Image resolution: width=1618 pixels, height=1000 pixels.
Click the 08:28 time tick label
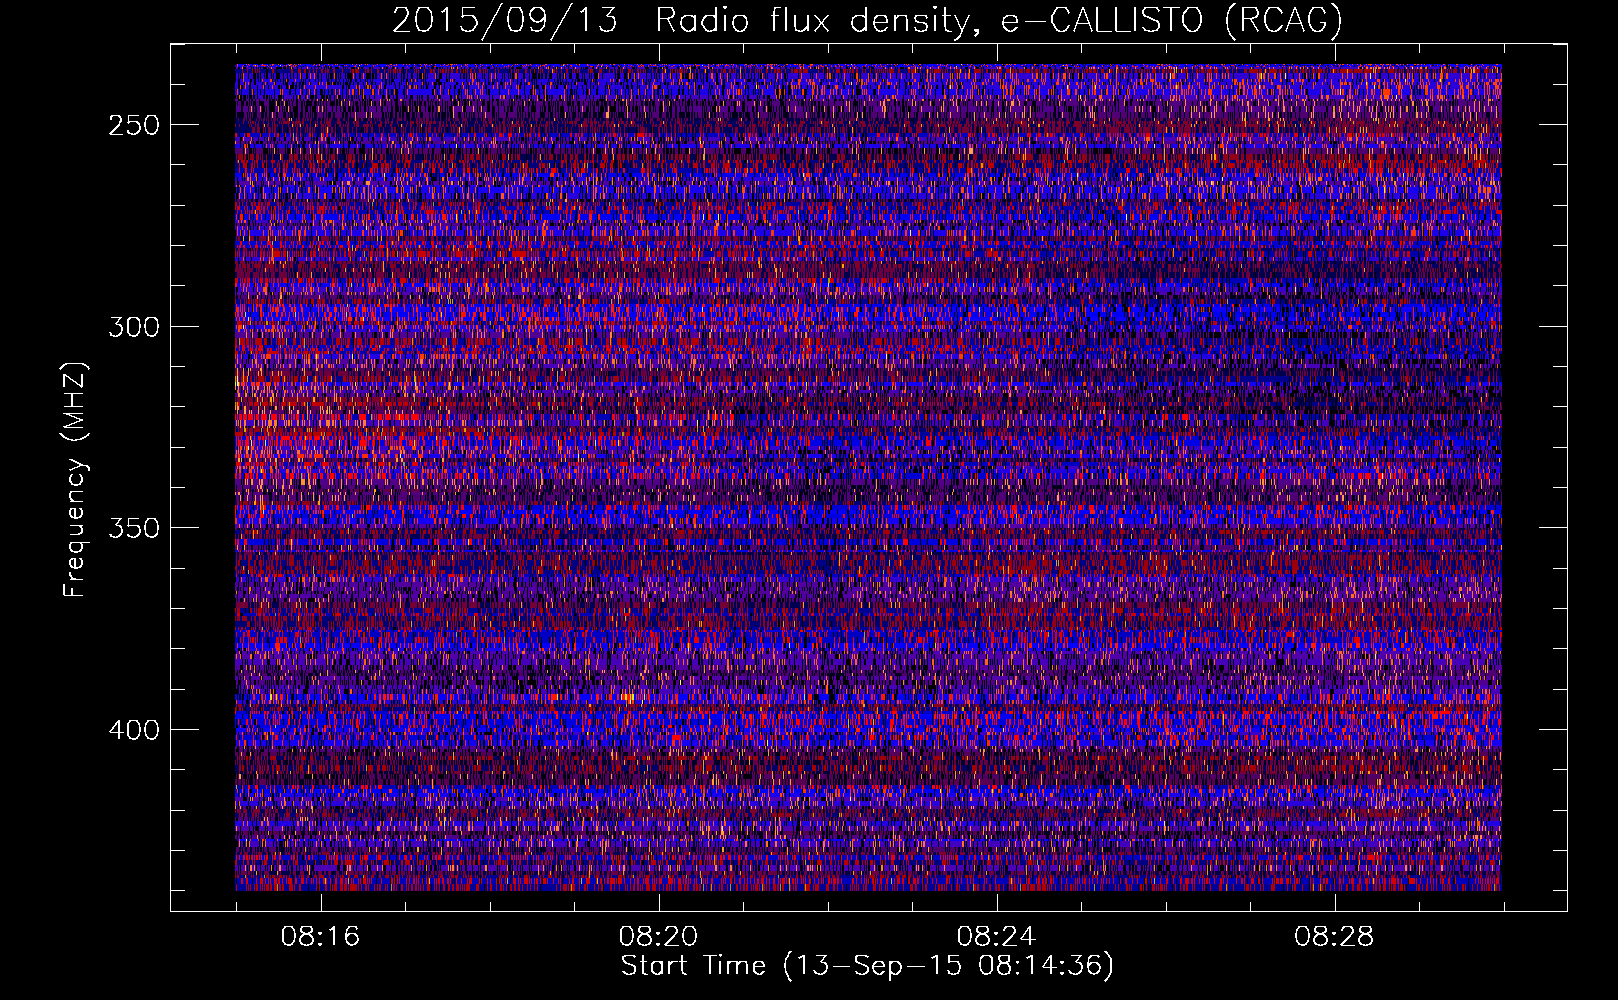1334,937
